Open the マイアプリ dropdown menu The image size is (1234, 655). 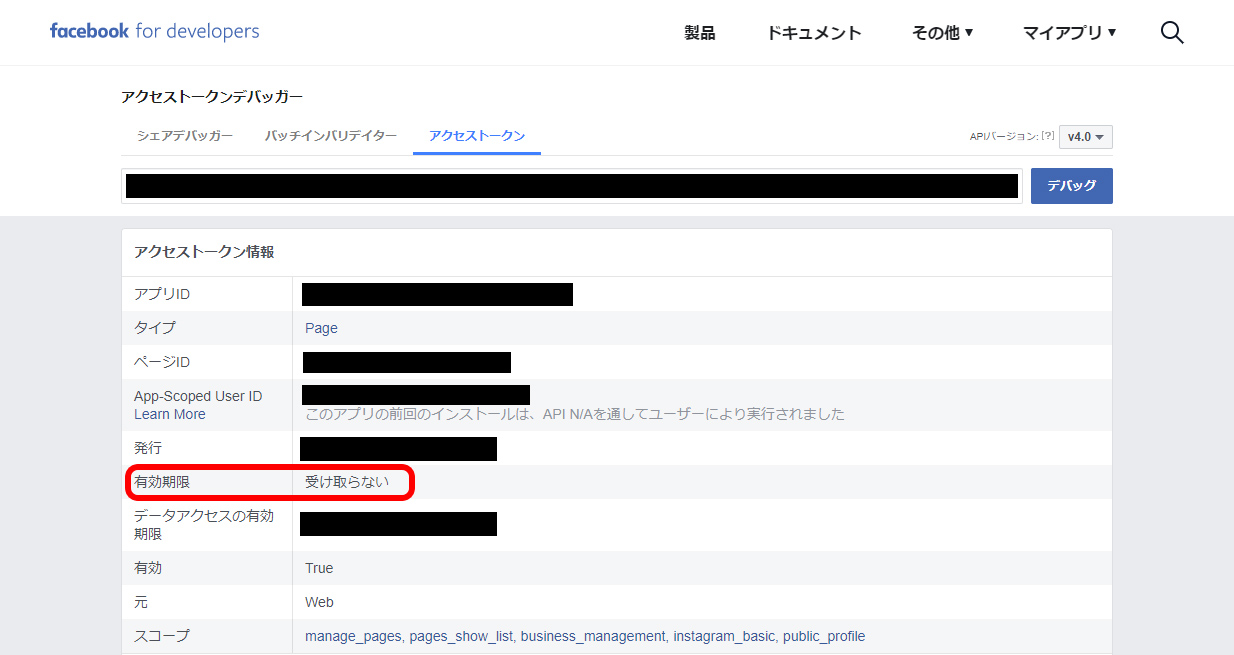[1068, 32]
